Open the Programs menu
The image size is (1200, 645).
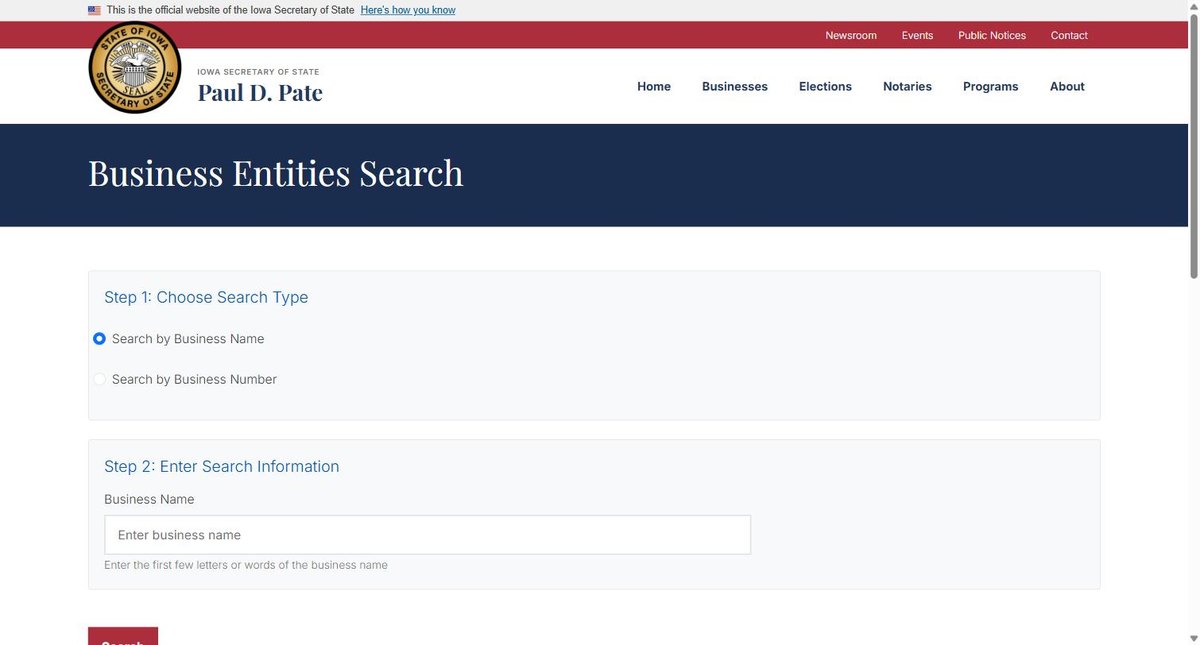[x=990, y=87]
